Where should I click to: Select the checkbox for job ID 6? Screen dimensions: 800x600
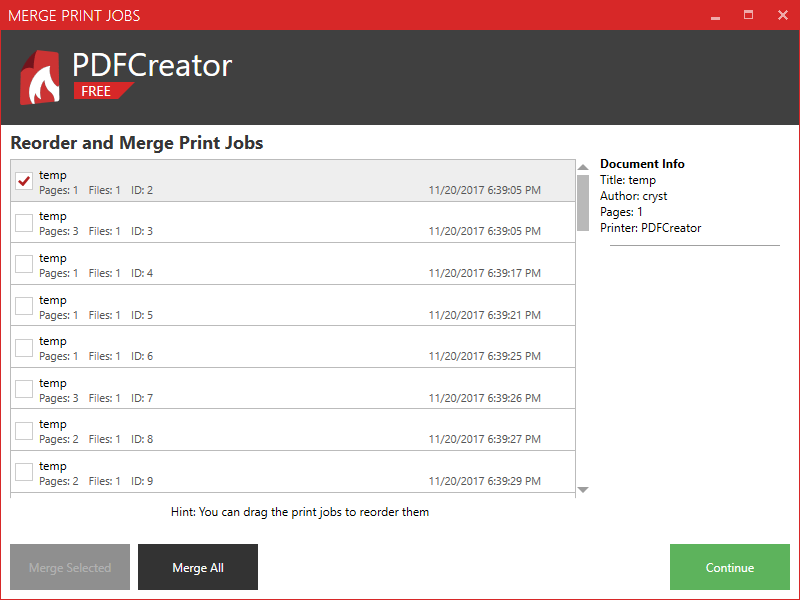point(25,348)
